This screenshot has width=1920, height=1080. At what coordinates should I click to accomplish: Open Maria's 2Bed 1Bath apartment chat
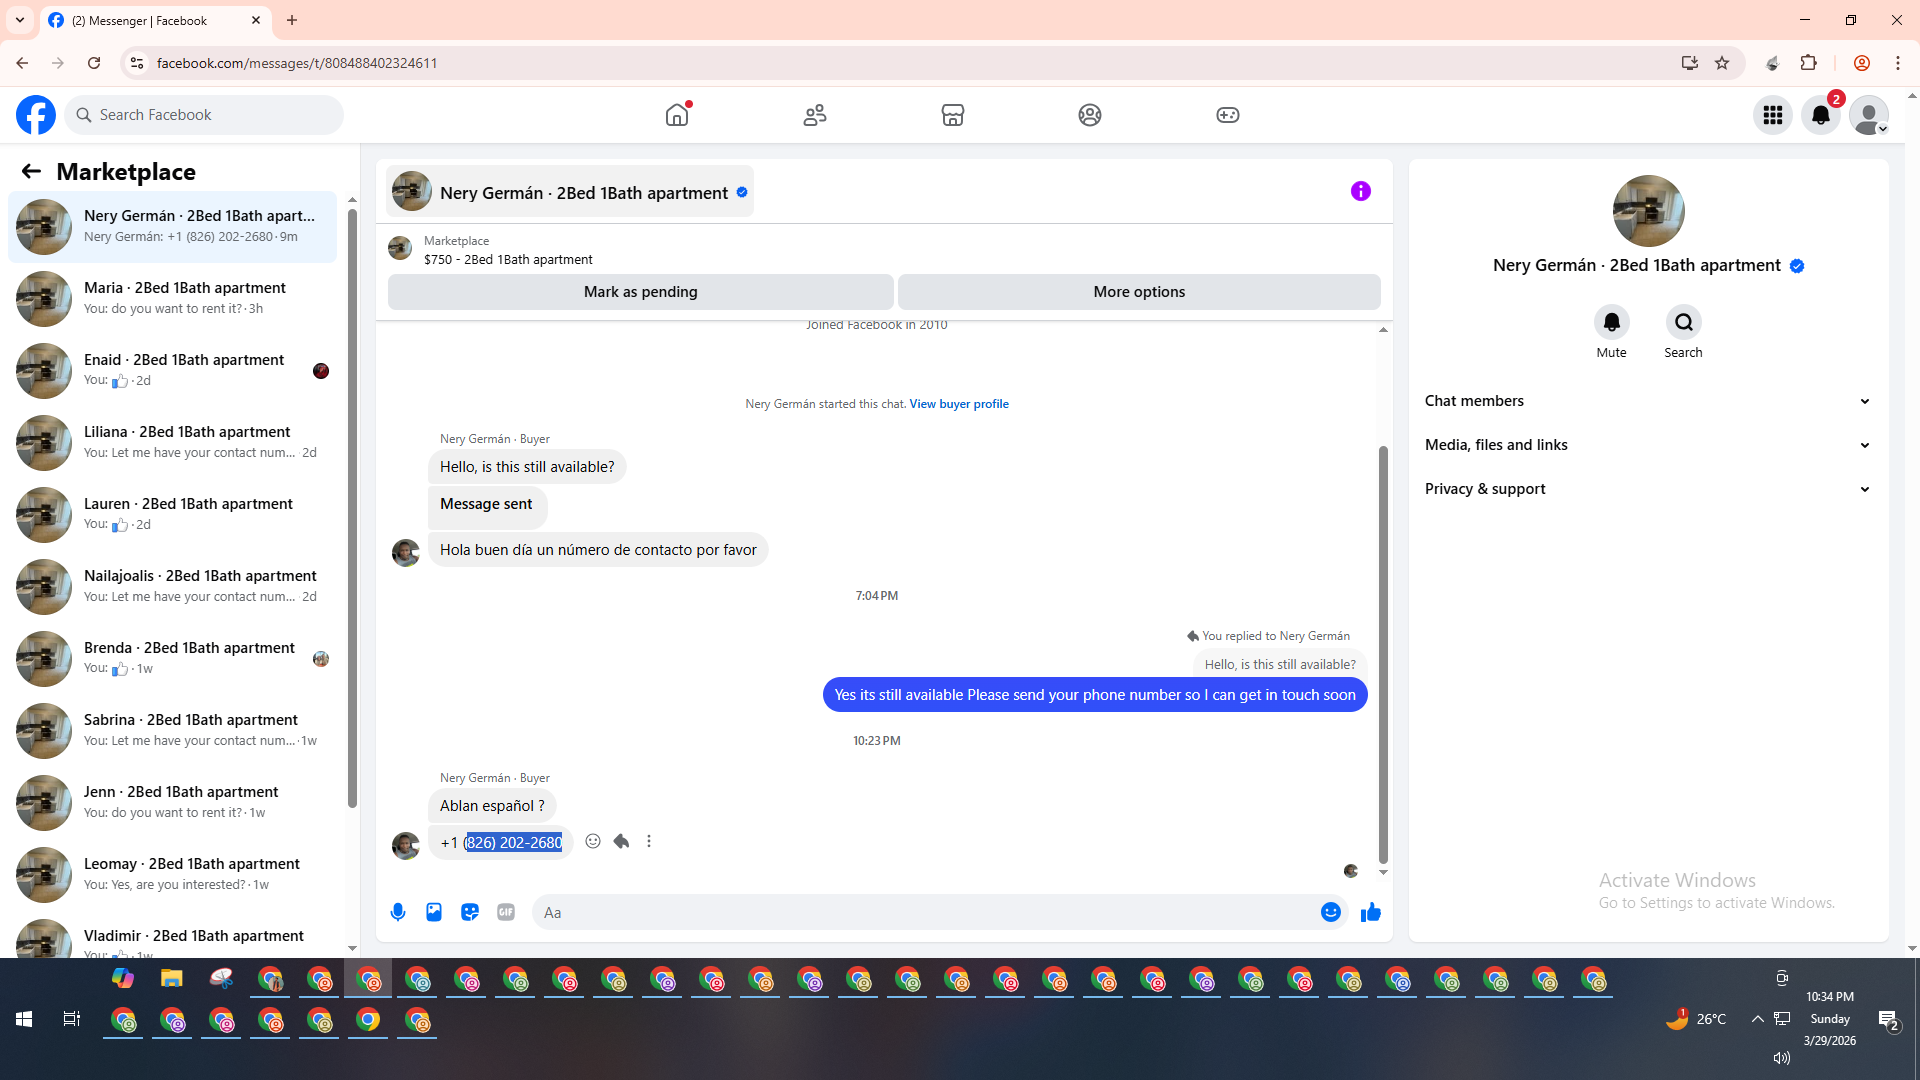pyautogui.click(x=173, y=299)
